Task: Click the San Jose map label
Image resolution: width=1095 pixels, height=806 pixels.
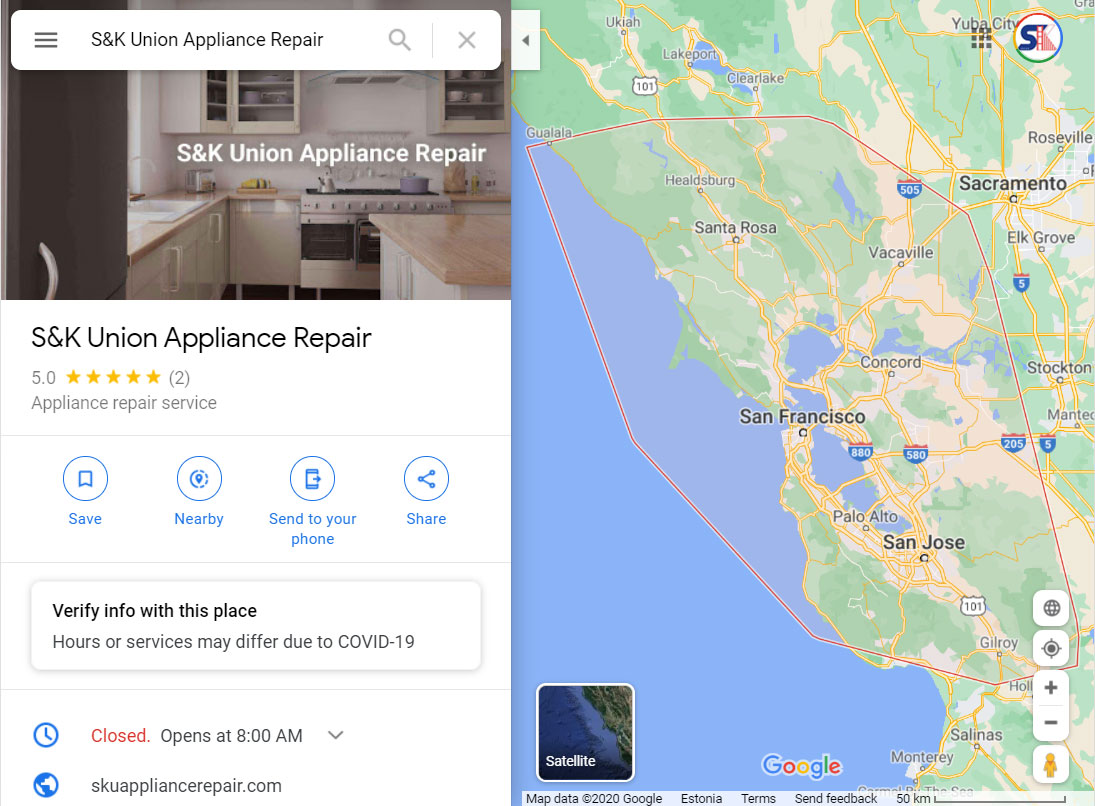Action: coord(924,543)
